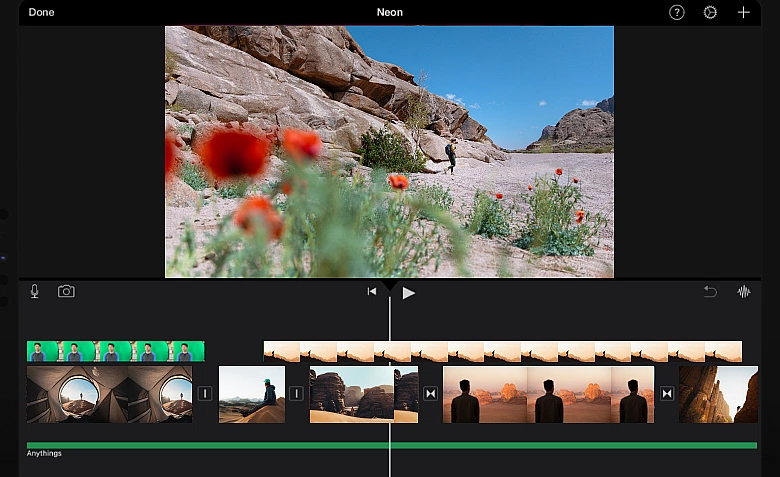Screen dimensions: 780x477
Task: Skip to beginning of timeline
Action: [x=372, y=291]
